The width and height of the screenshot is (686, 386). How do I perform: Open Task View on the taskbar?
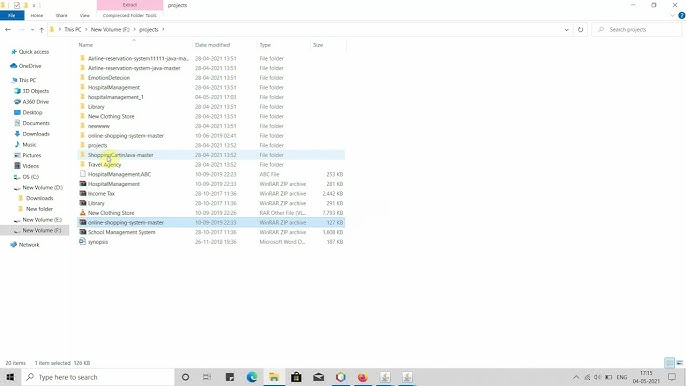(x=207, y=377)
